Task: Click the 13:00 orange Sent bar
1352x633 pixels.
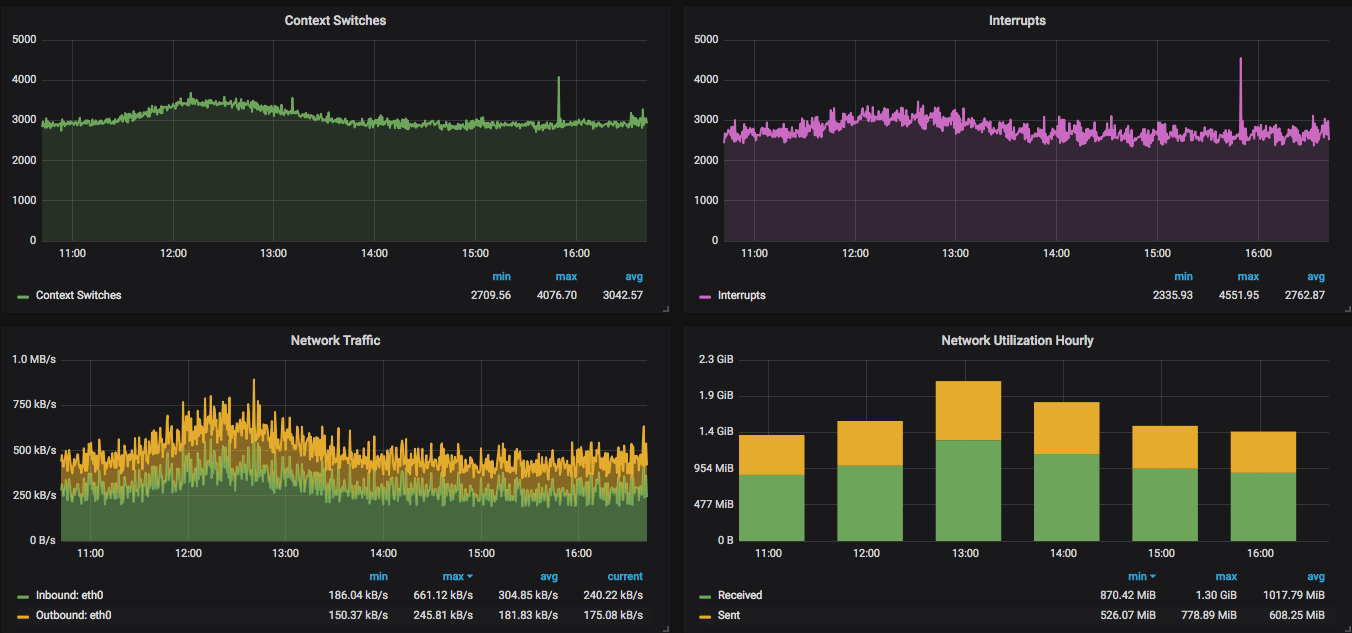Action: pos(968,410)
